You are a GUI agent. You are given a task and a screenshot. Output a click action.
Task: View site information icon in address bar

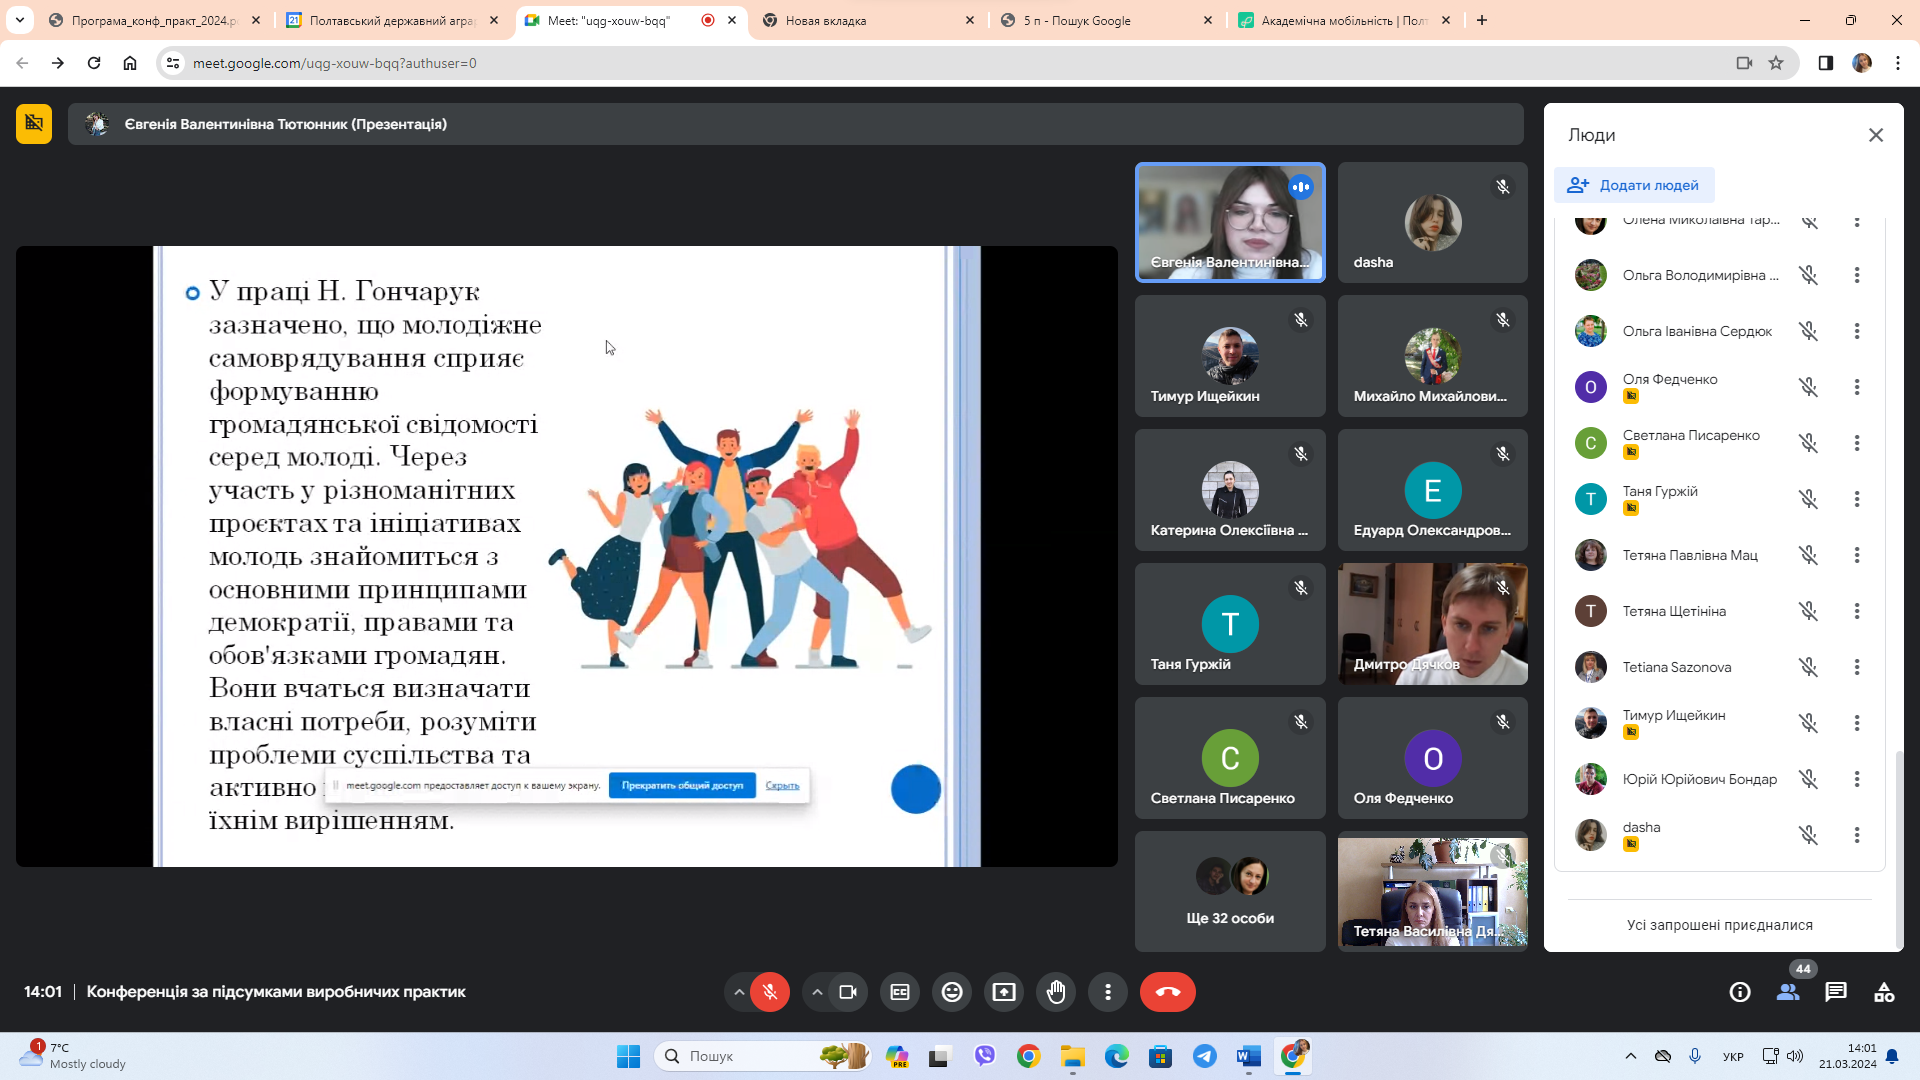pyautogui.click(x=173, y=63)
